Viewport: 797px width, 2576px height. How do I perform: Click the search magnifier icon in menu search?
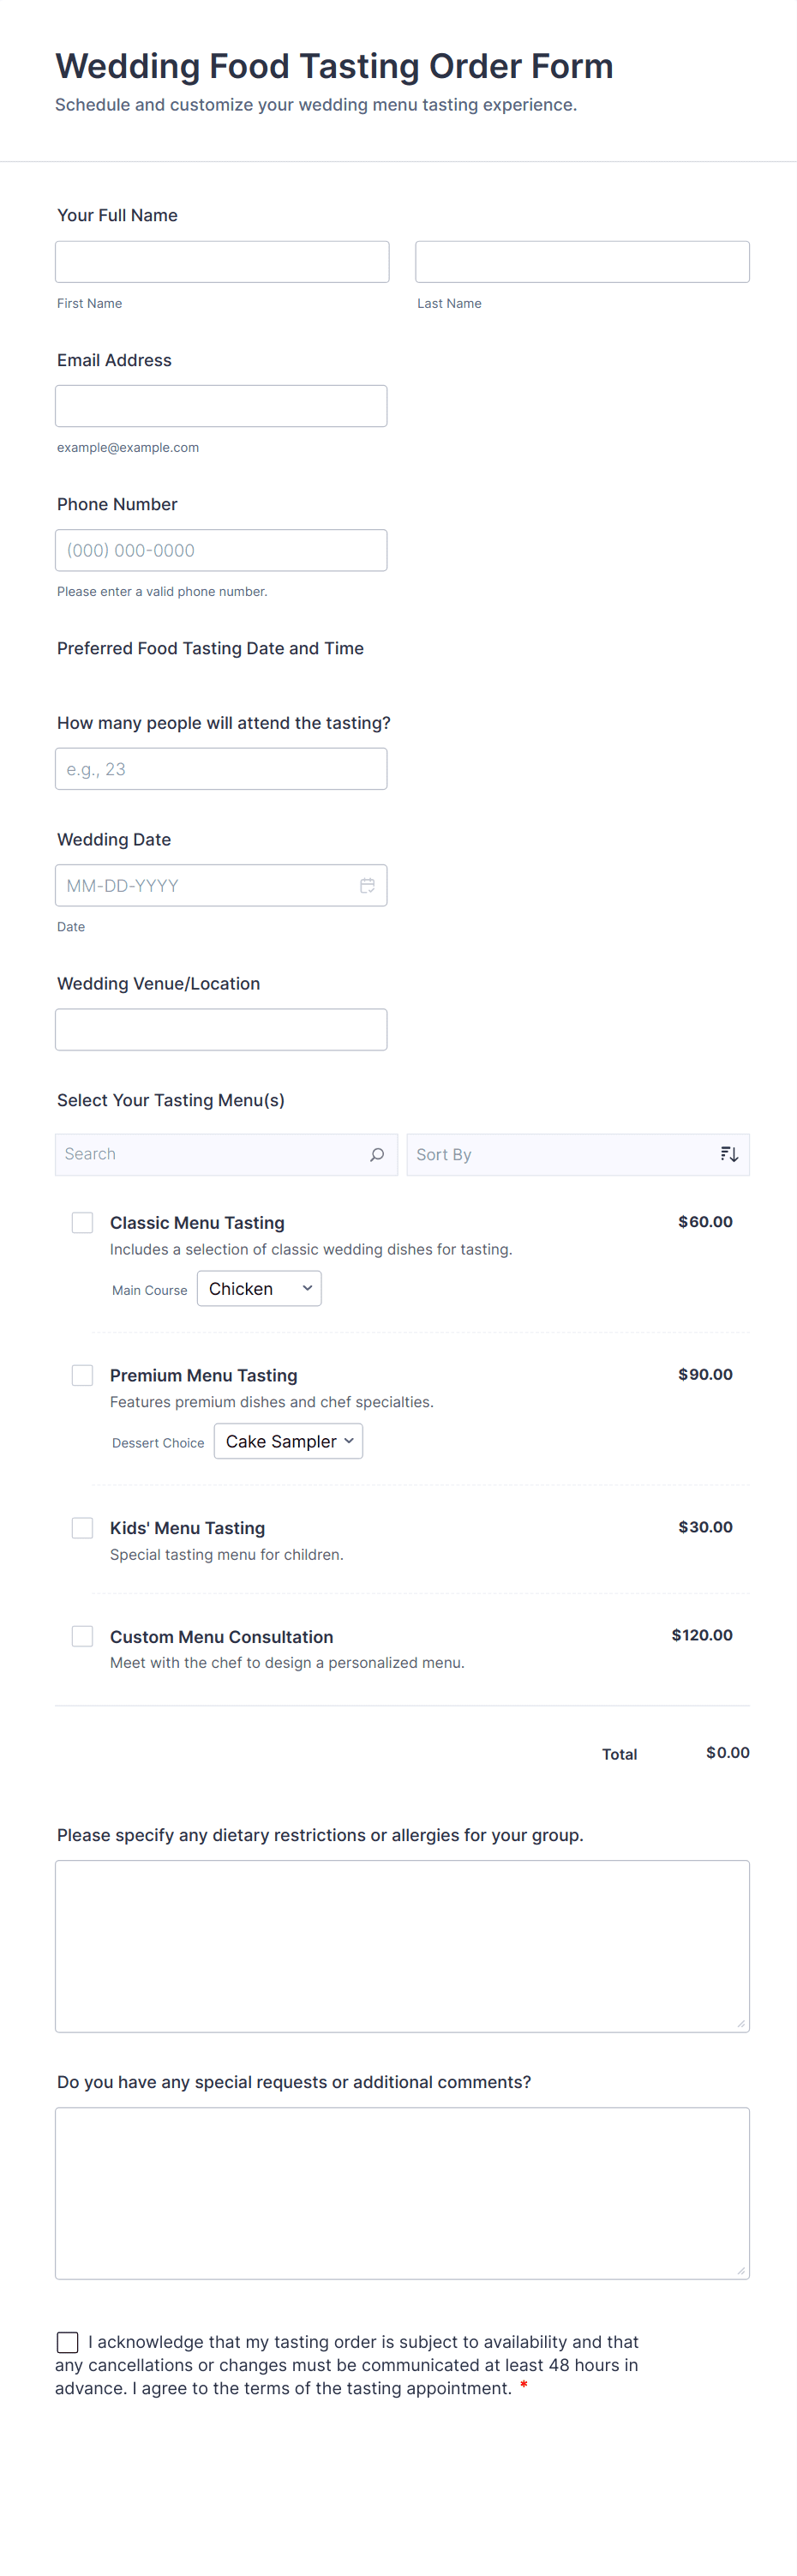tap(377, 1154)
